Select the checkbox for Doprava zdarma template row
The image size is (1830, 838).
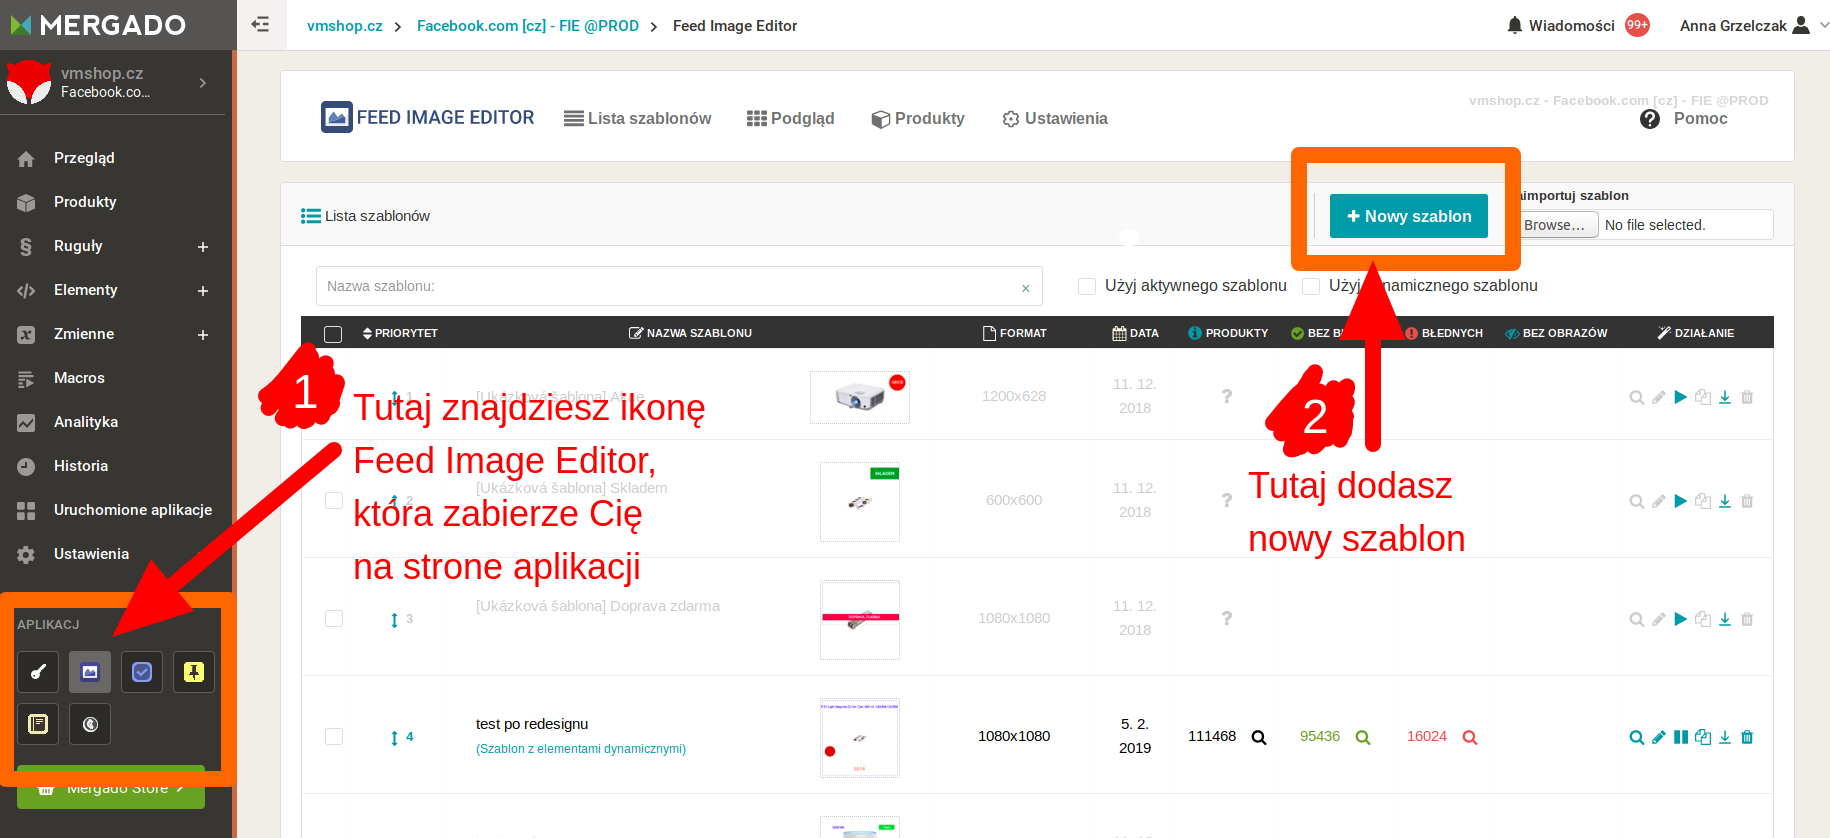[x=334, y=618]
